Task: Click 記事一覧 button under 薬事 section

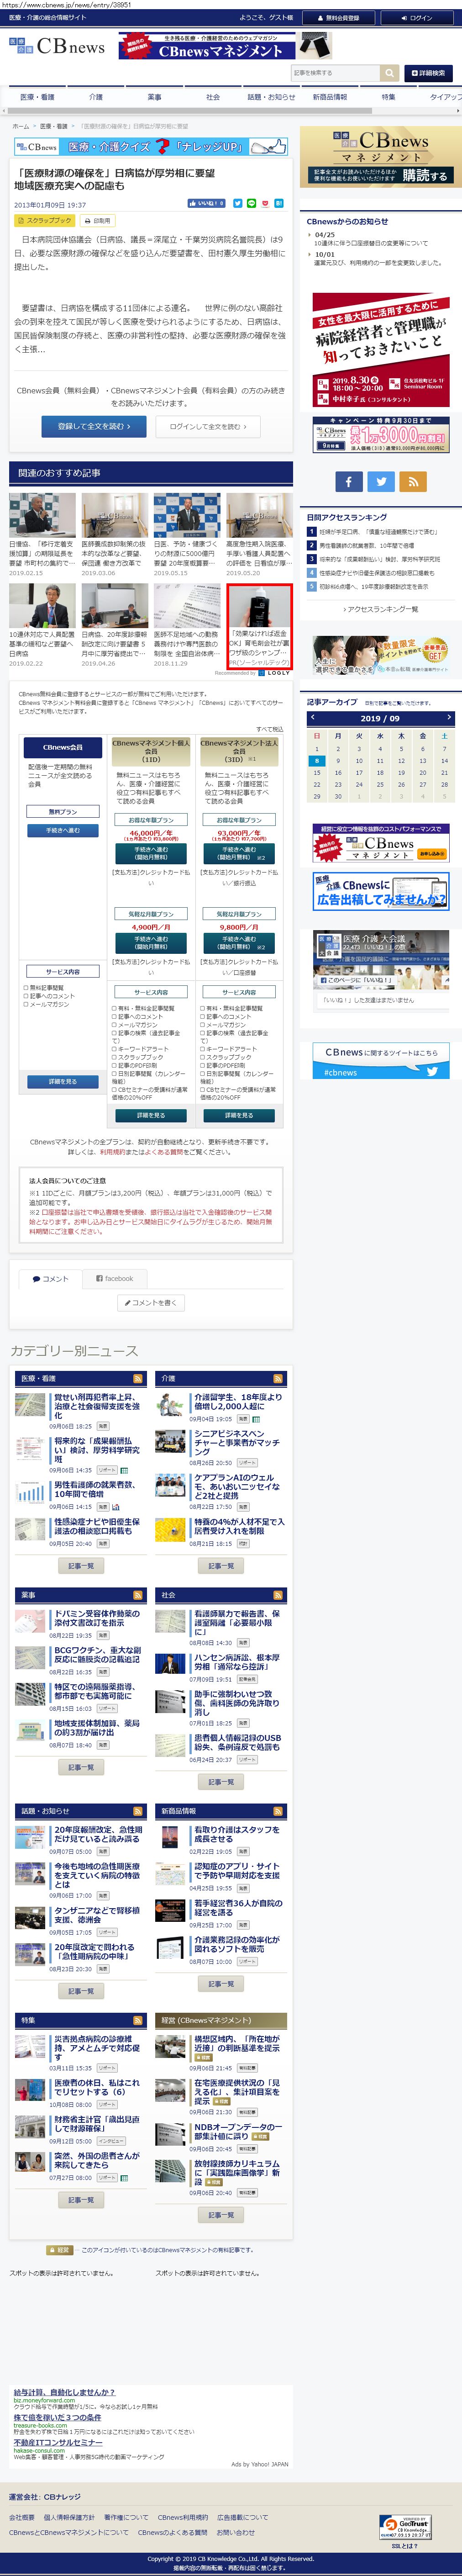Action: pyautogui.click(x=81, y=1767)
